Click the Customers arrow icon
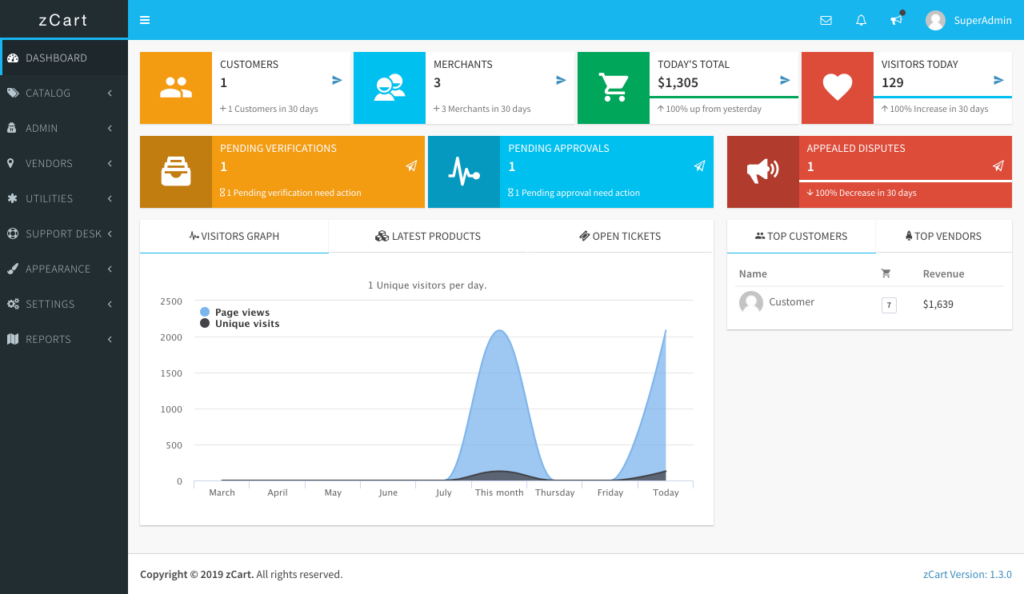The image size is (1024, 594). click(337, 80)
